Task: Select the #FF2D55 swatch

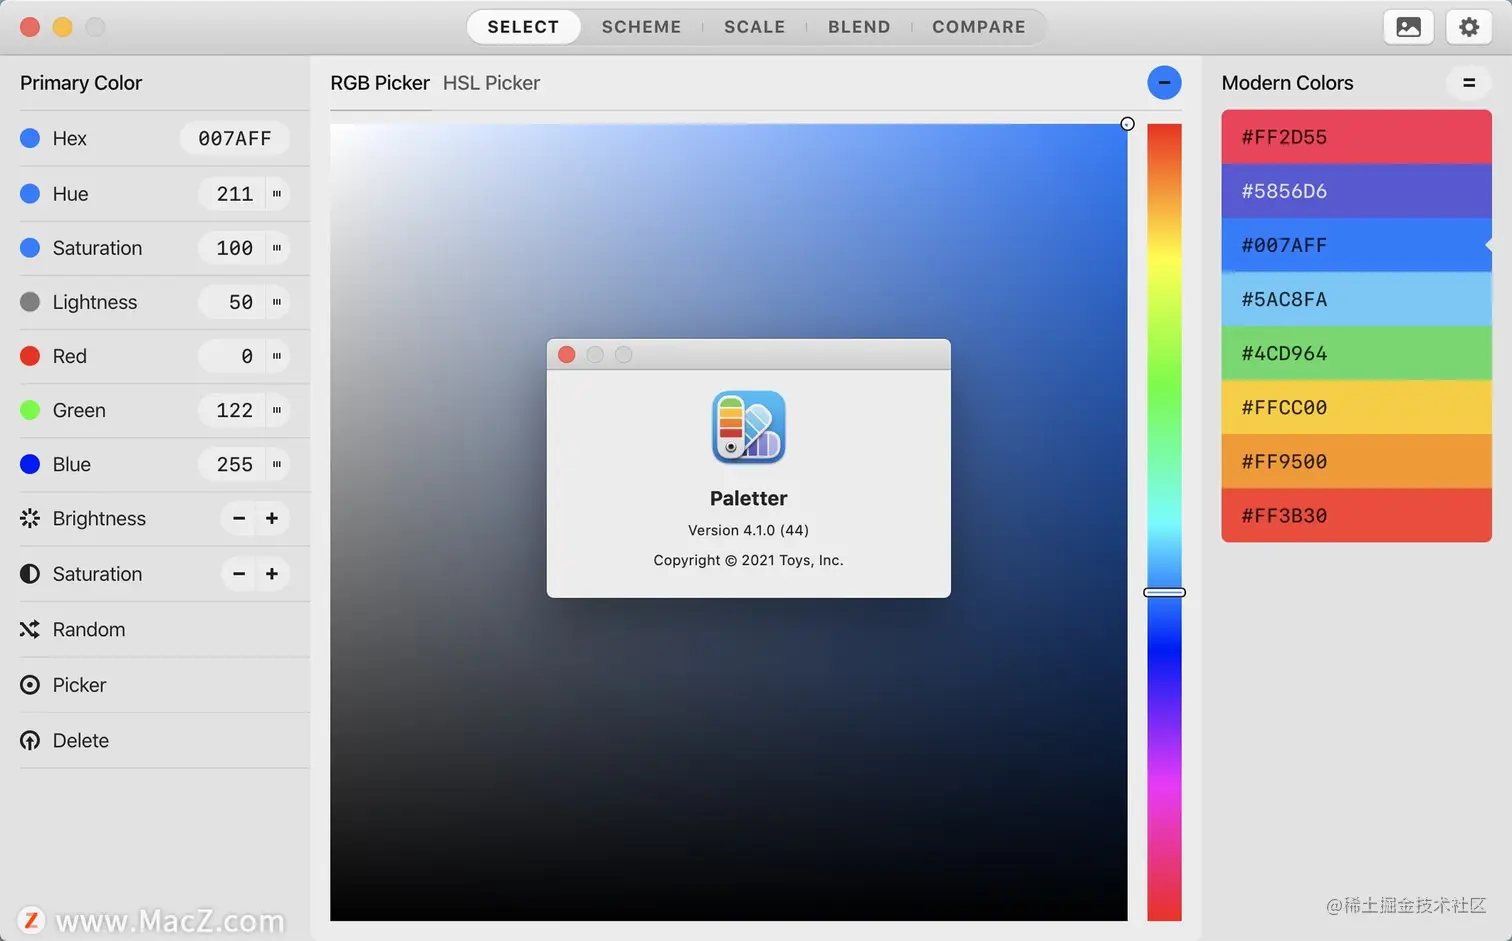Action: (1356, 137)
